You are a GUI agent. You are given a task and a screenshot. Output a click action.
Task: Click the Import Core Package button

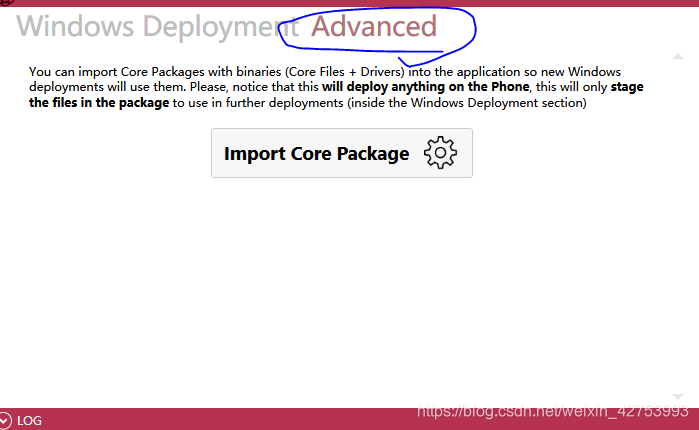click(x=342, y=153)
